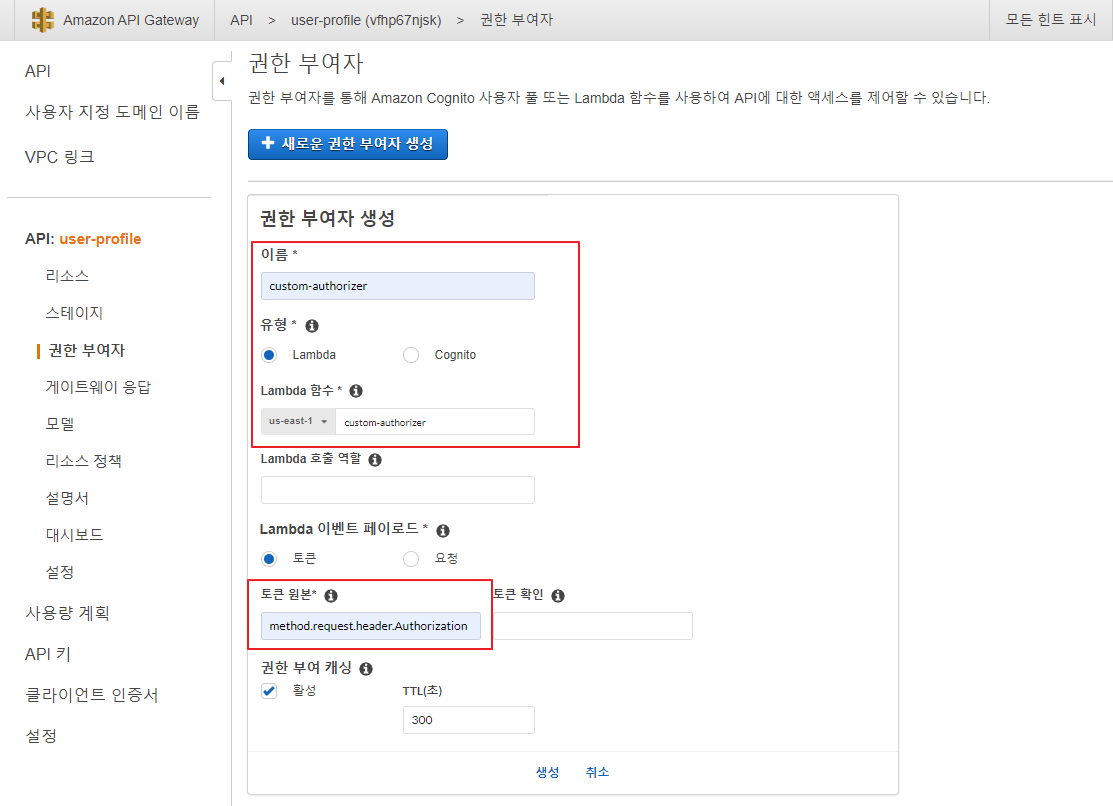This screenshot has height=806, width=1113.
Task: Open 사용량 계획 in sidebar
Action: coord(67,613)
